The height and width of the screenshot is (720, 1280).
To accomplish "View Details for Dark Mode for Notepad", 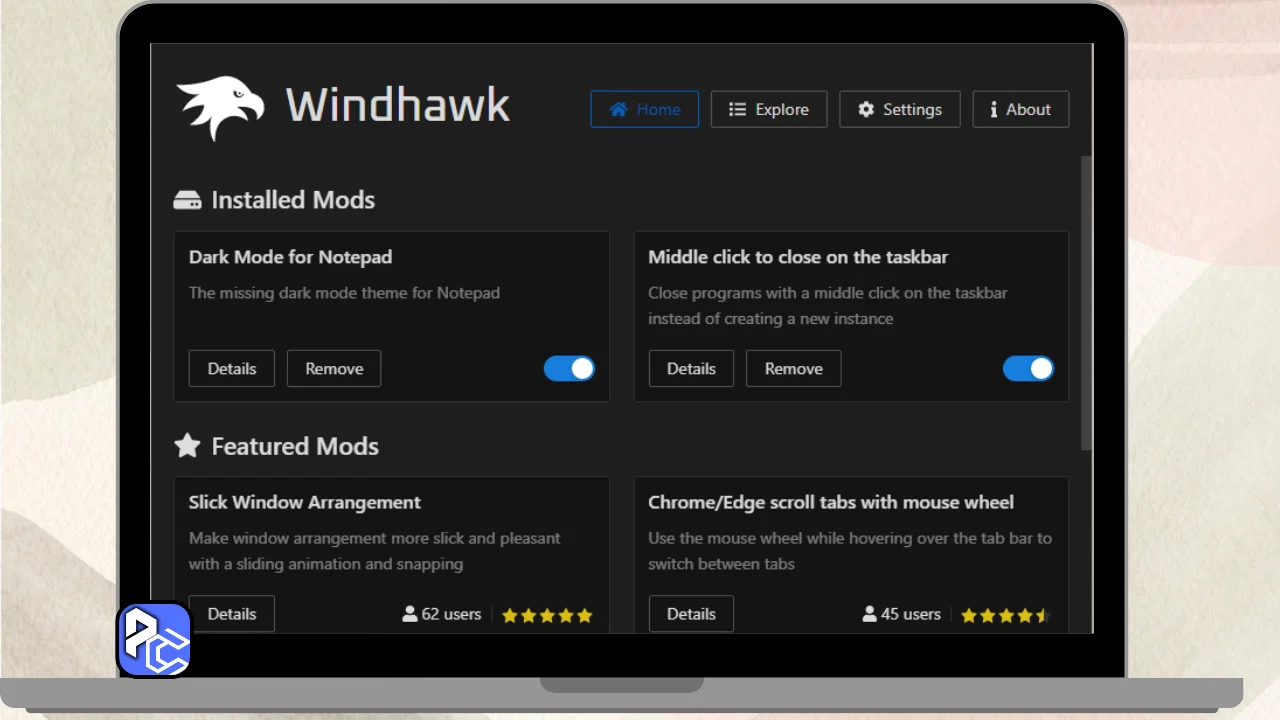I will click(231, 368).
